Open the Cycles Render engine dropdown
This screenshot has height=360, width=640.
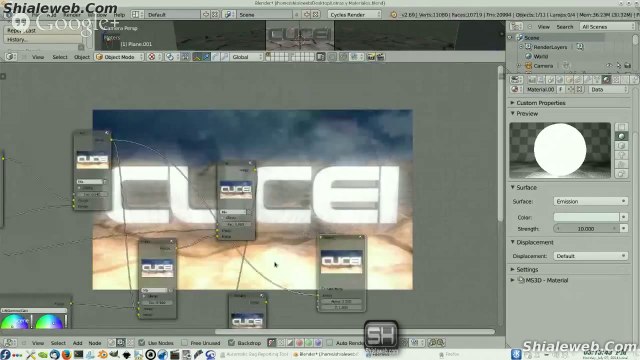[354, 15]
